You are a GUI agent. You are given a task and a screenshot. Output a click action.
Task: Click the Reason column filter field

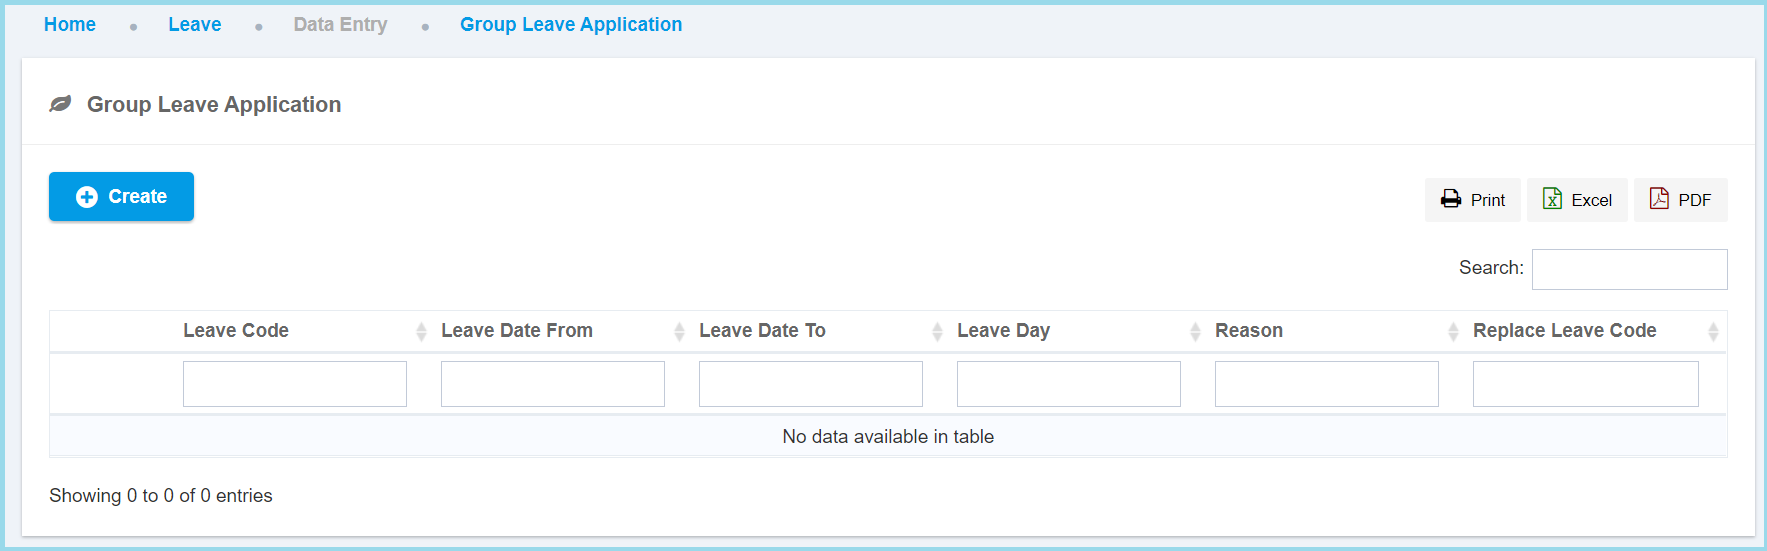[1327, 384]
